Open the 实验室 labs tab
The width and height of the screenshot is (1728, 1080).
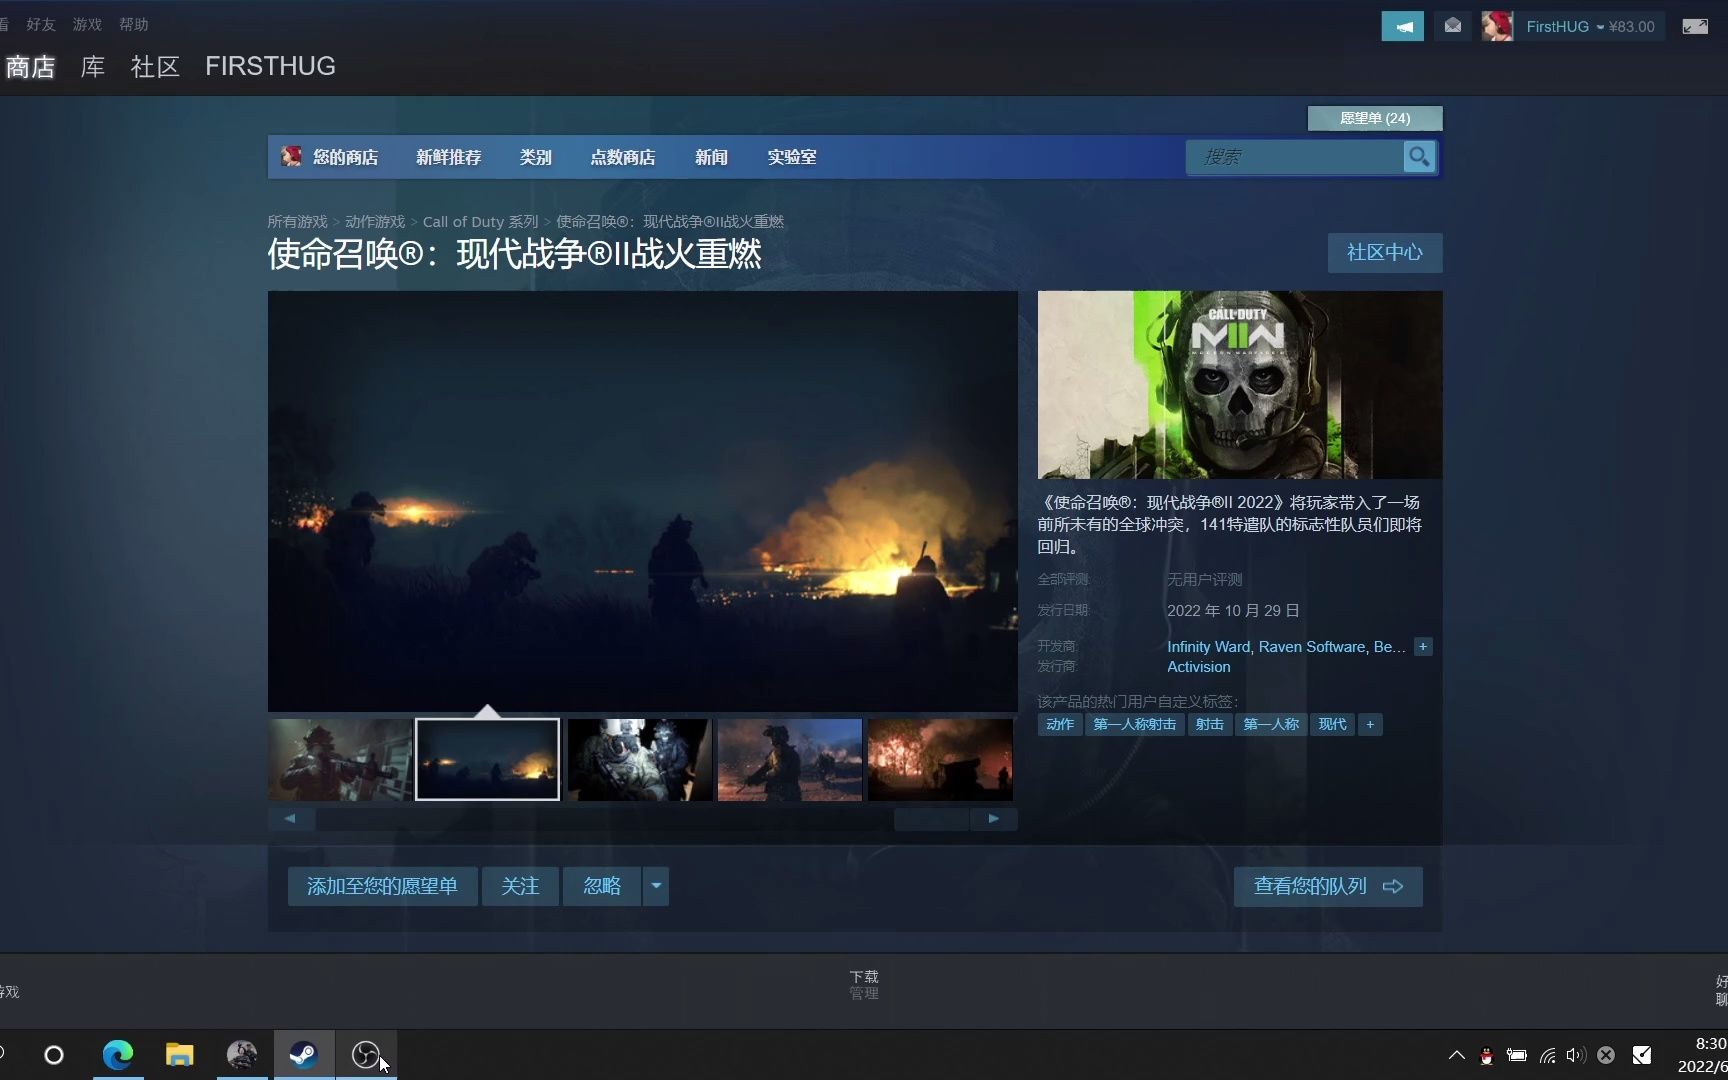click(x=792, y=157)
